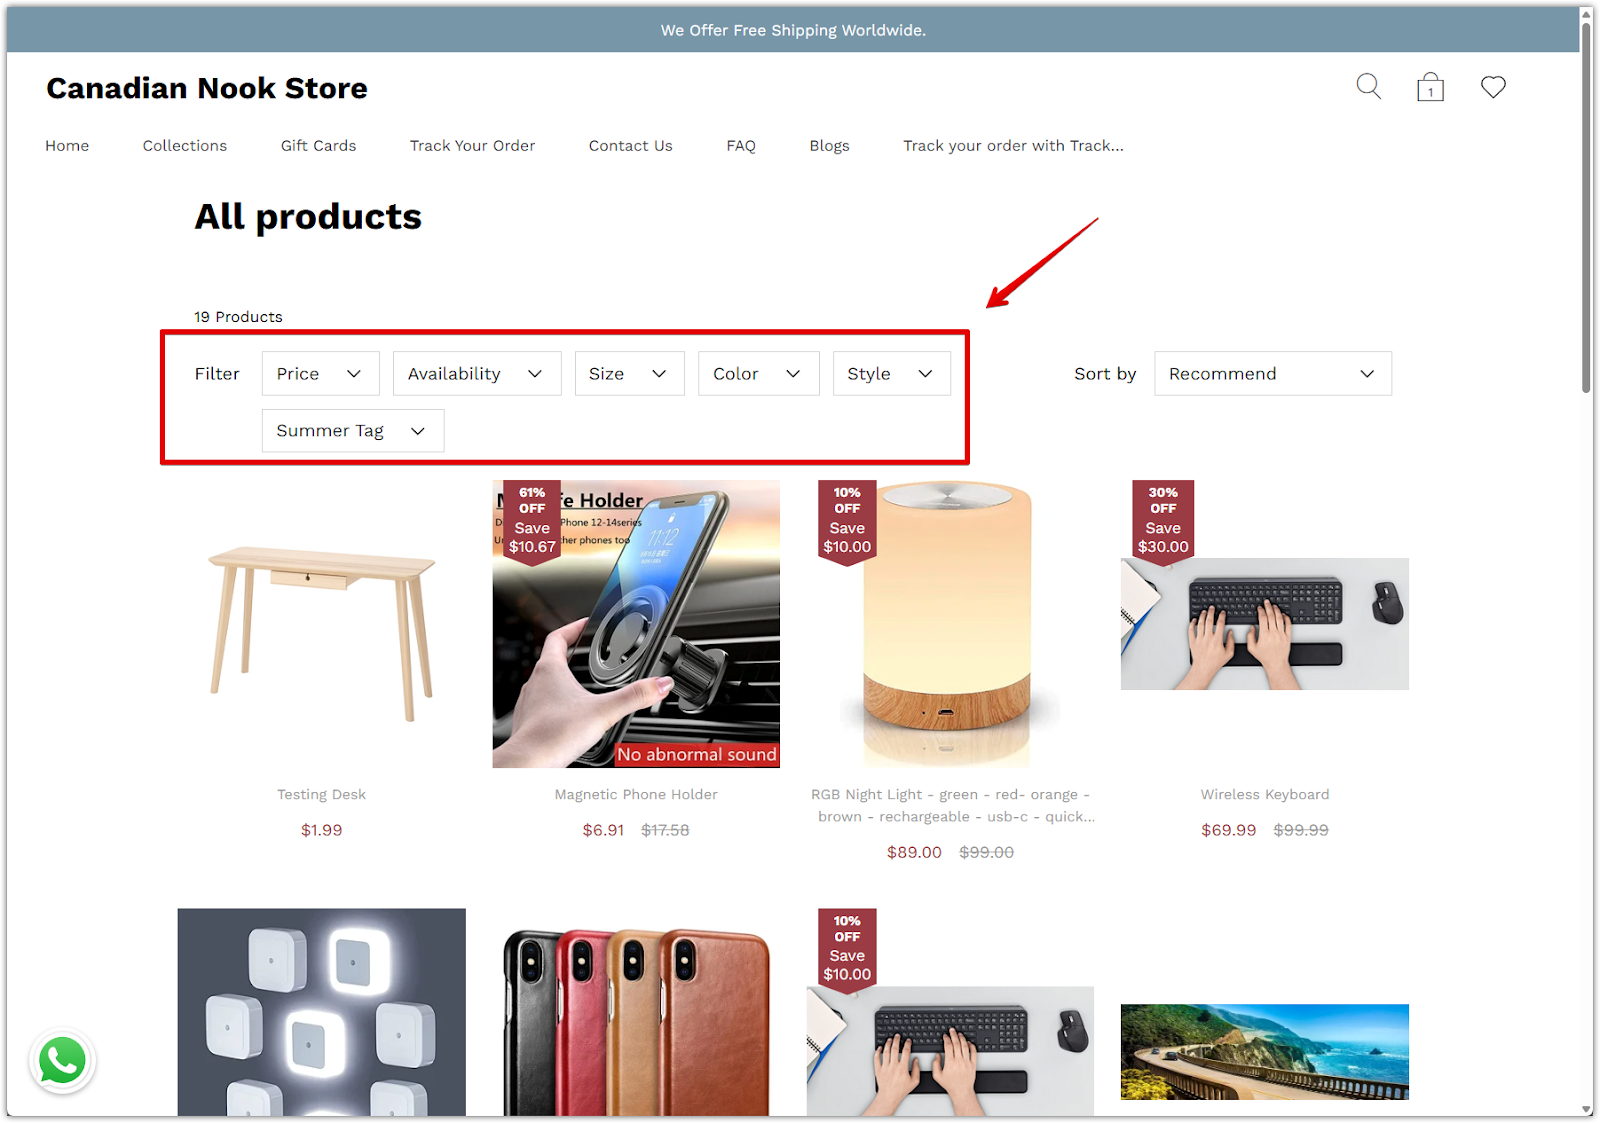
Task: Click the night light cubes product image
Action: (321, 1012)
